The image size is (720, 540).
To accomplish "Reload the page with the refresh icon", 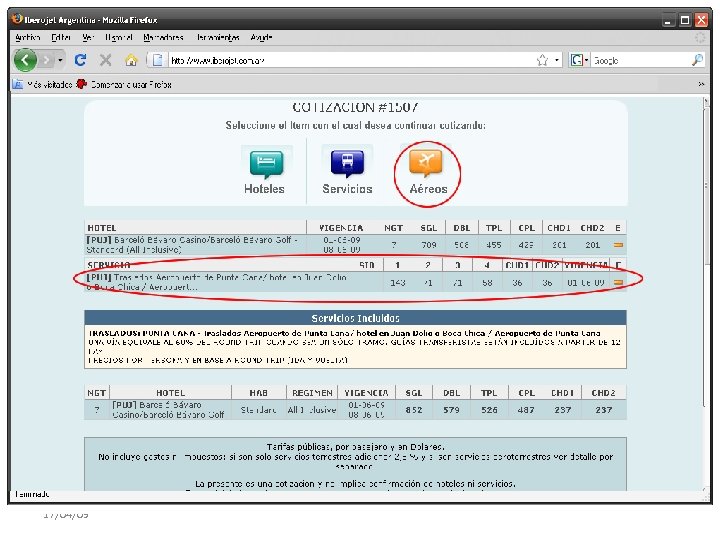I will coord(80,60).
